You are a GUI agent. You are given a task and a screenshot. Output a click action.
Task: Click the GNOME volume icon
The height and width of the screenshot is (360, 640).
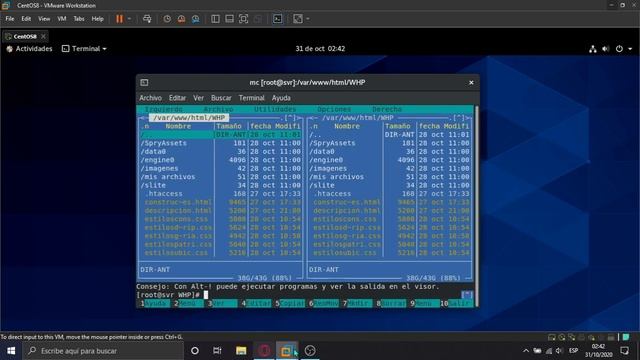[606, 49]
